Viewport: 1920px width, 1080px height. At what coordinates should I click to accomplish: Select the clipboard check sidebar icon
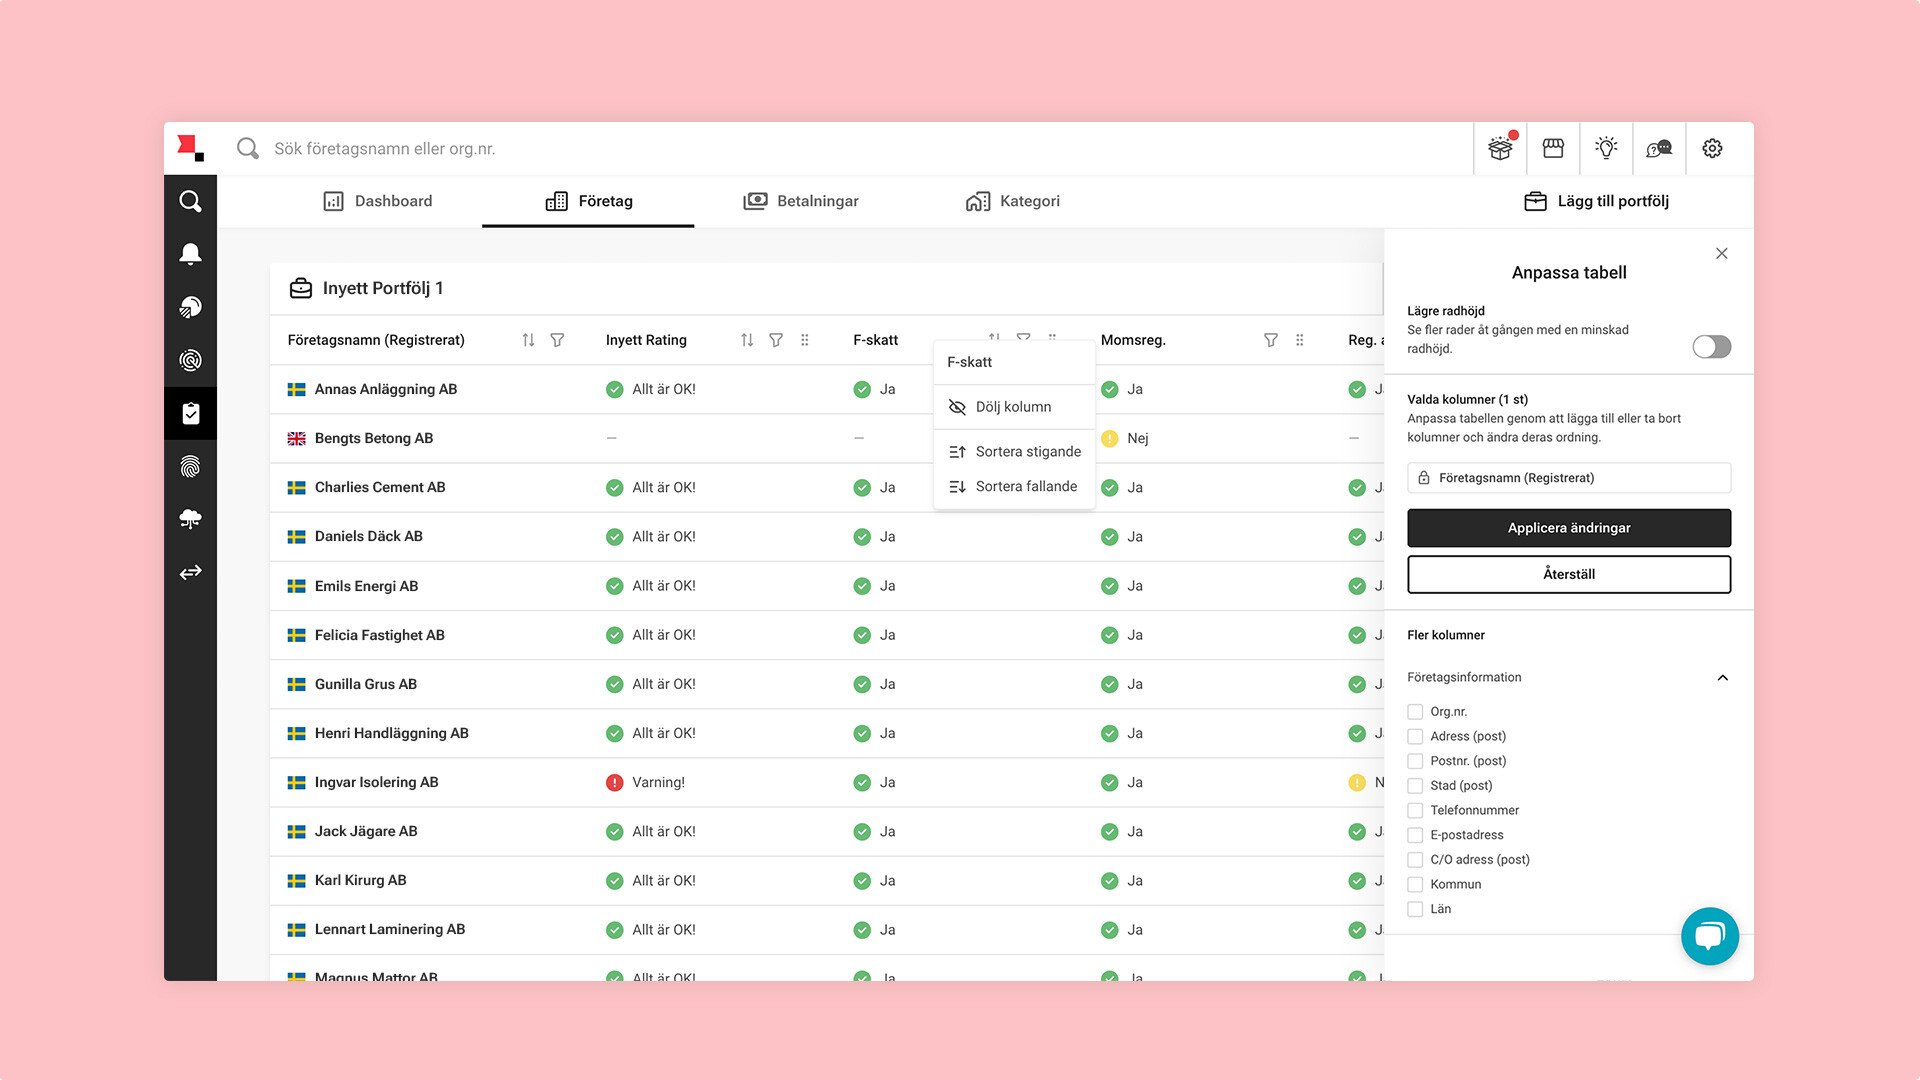coord(190,413)
